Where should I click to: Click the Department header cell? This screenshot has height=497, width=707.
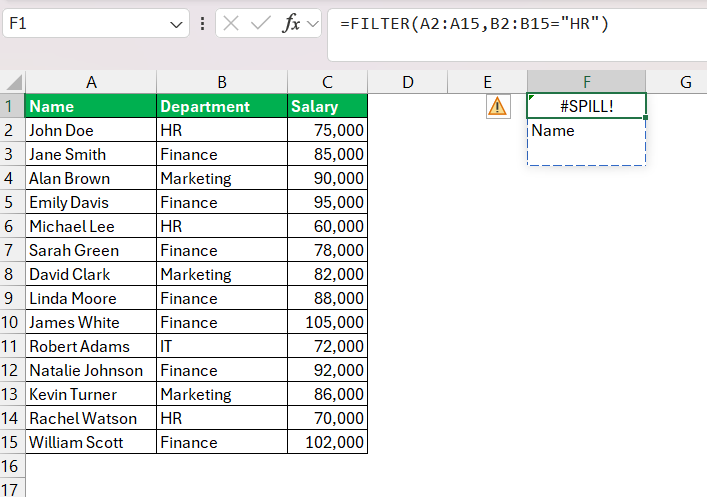pos(222,106)
